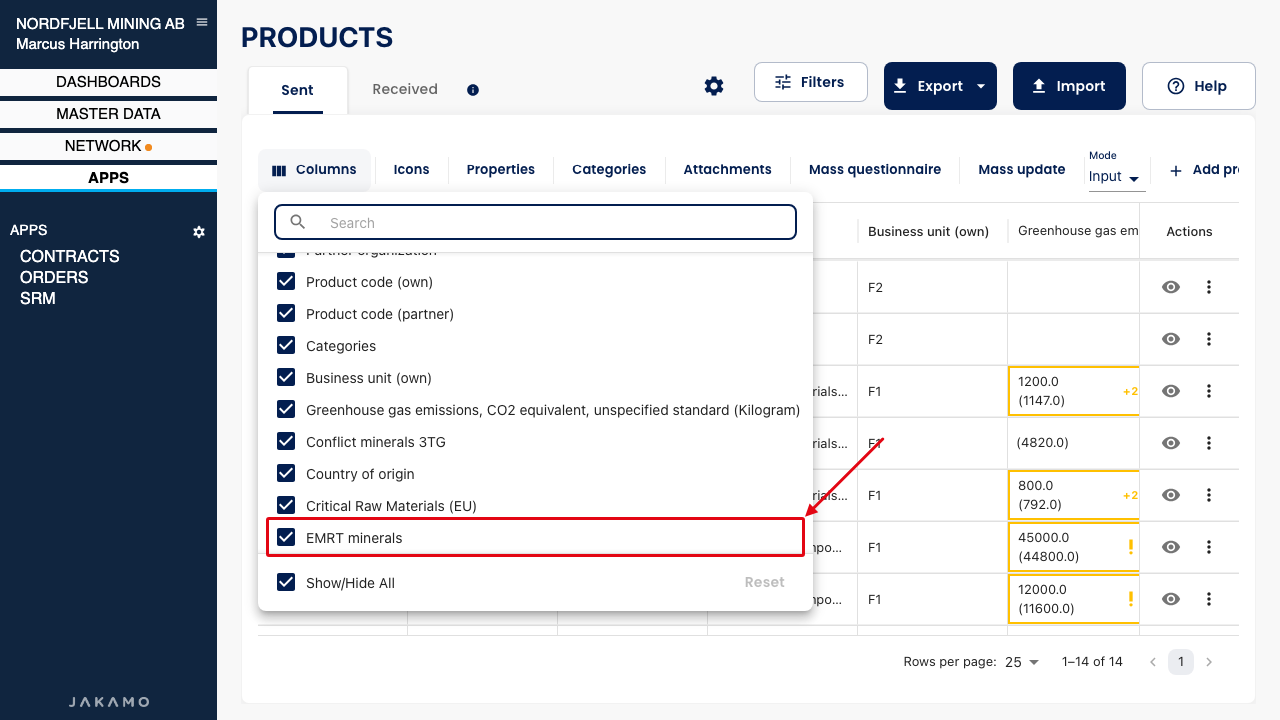
Task: View the 12000.0 row with its eye icon
Action: [1171, 599]
